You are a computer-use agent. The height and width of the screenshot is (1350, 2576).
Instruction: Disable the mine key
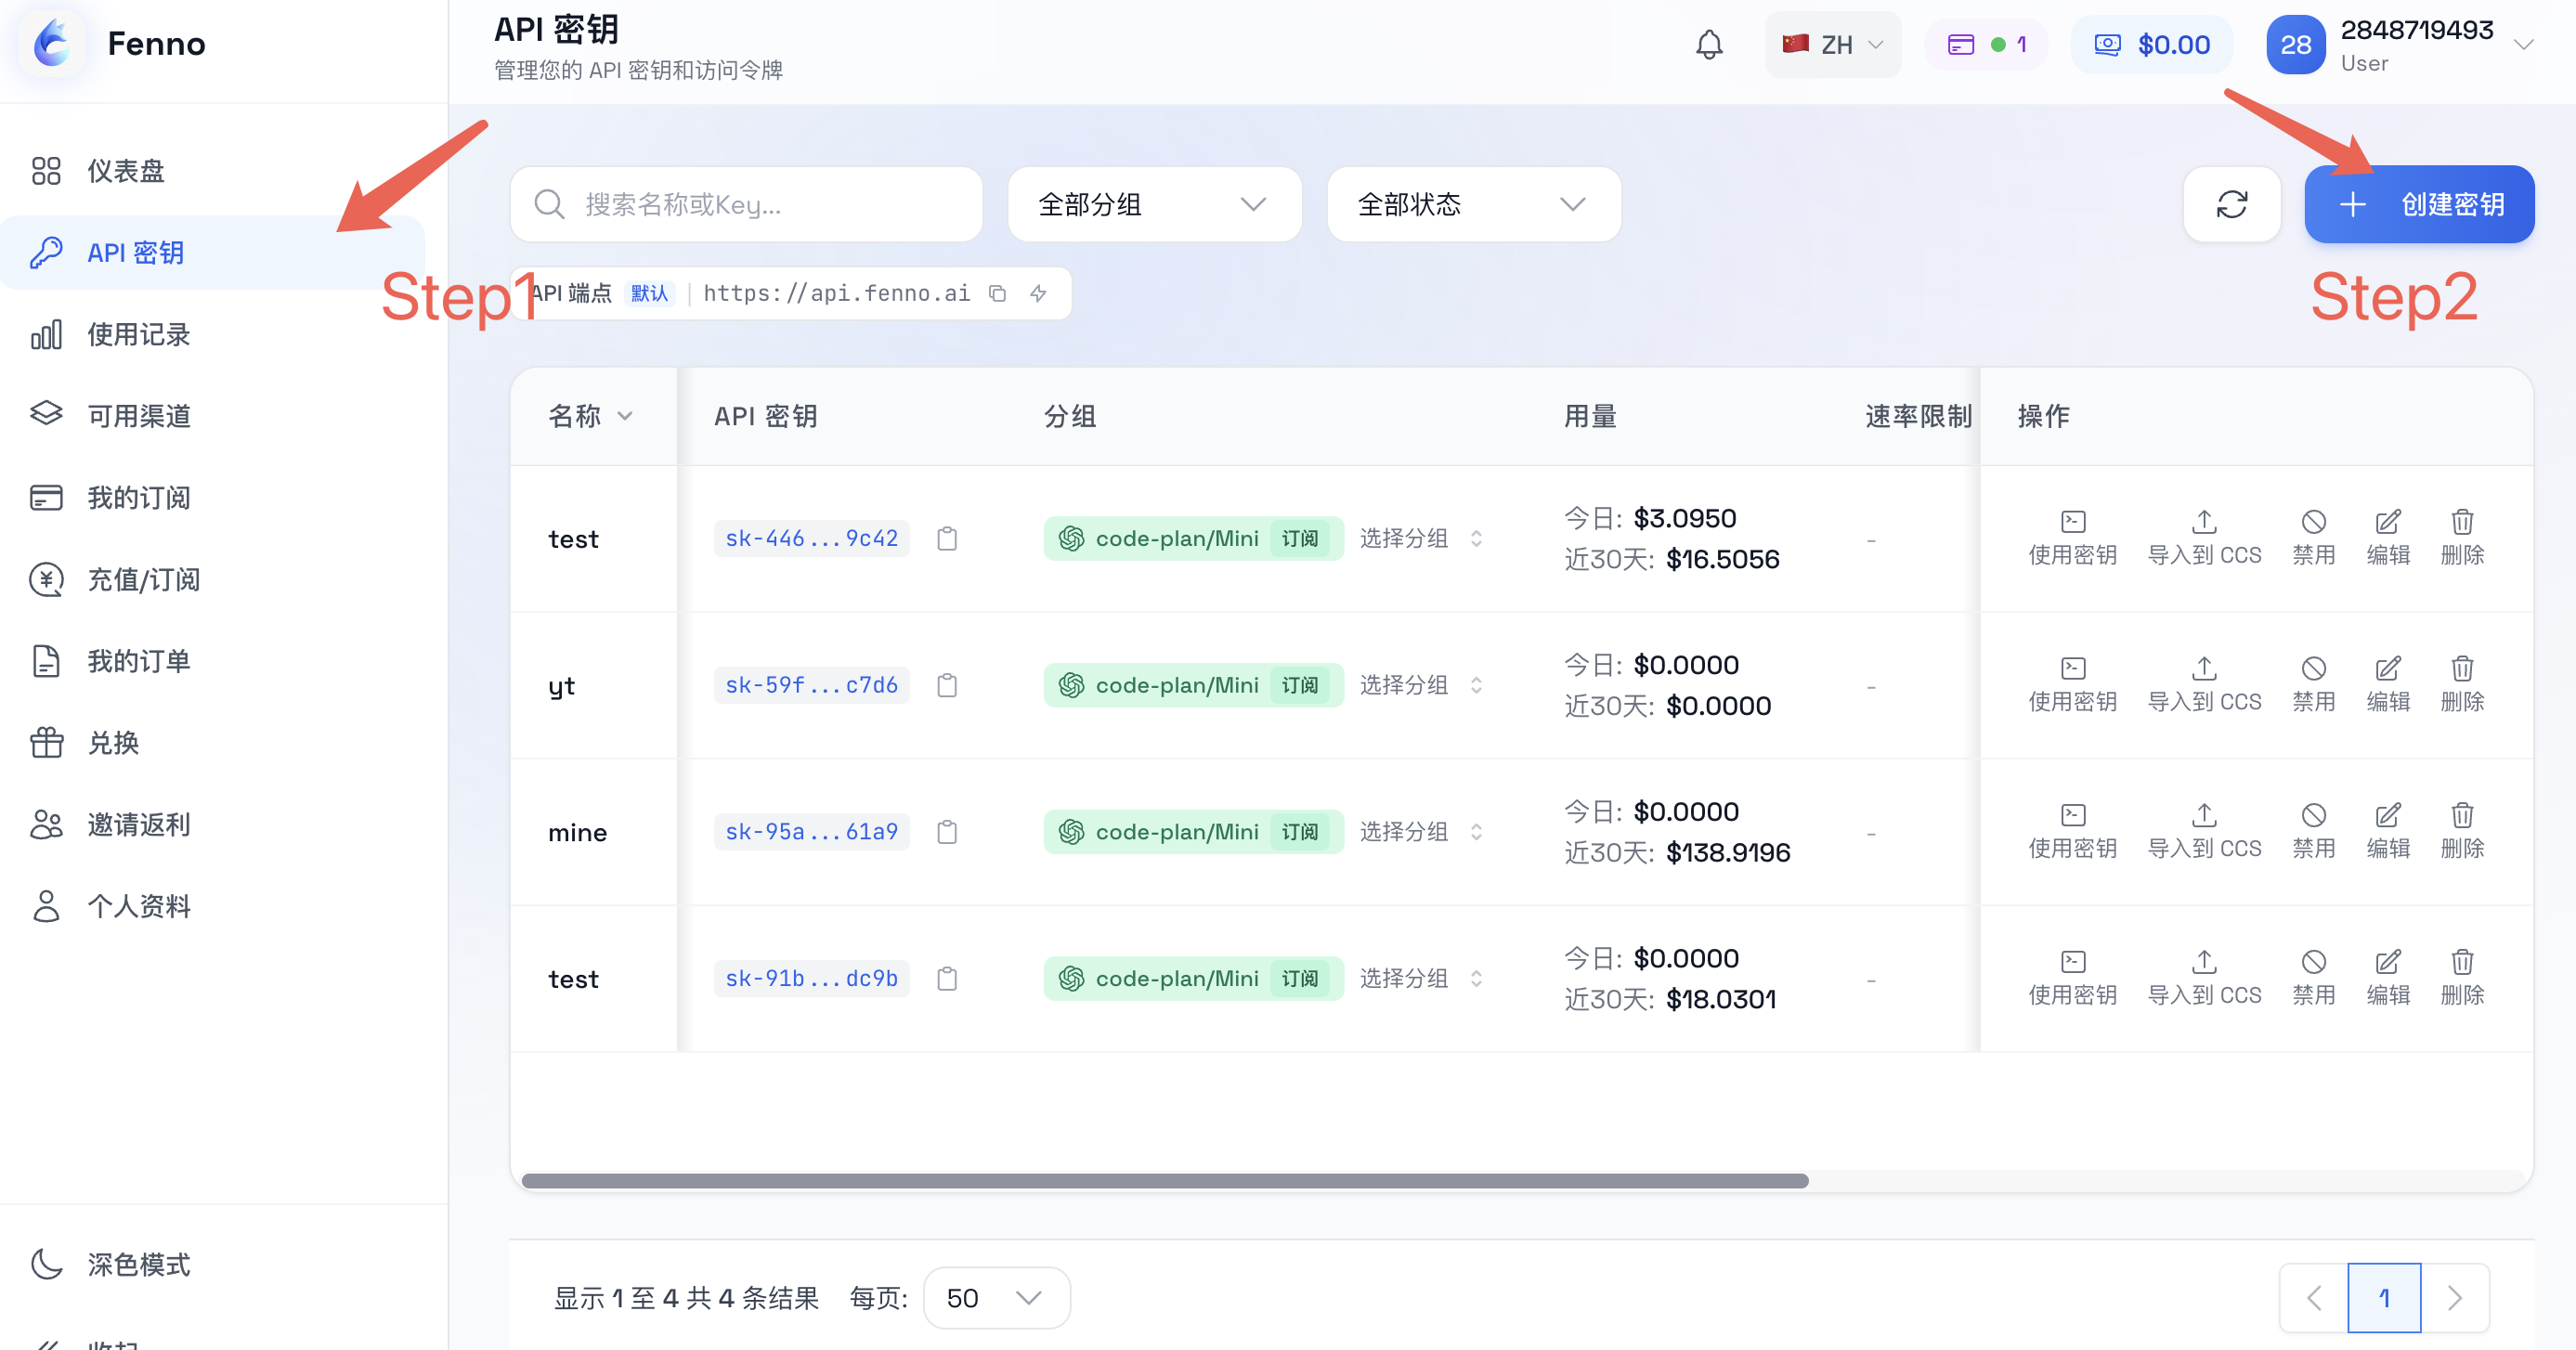point(2313,832)
